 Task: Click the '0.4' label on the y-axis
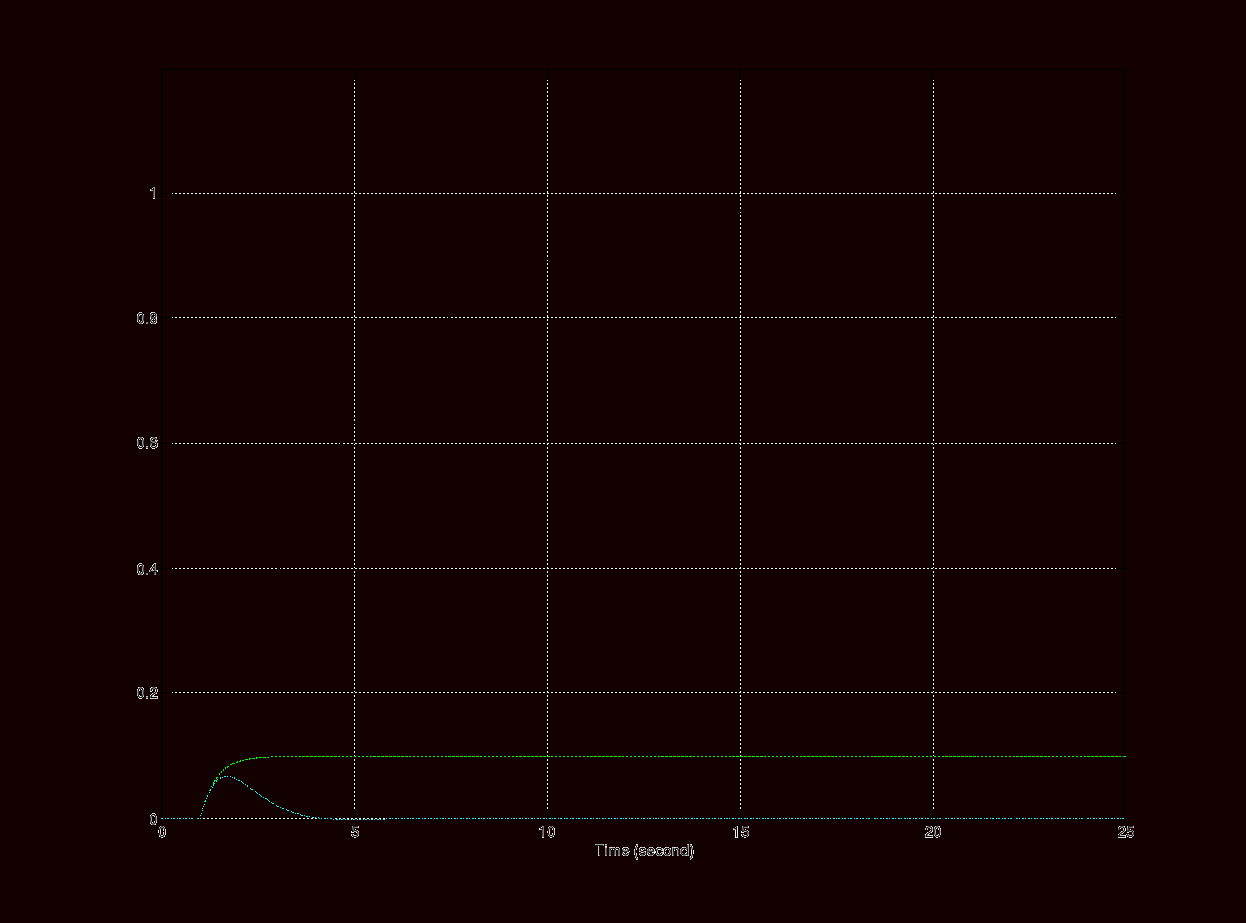[x=147, y=568]
